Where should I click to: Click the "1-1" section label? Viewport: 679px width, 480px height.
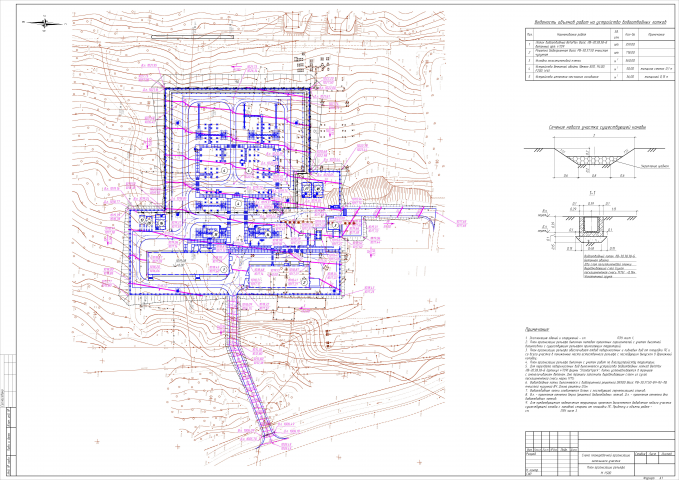(x=592, y=193)
